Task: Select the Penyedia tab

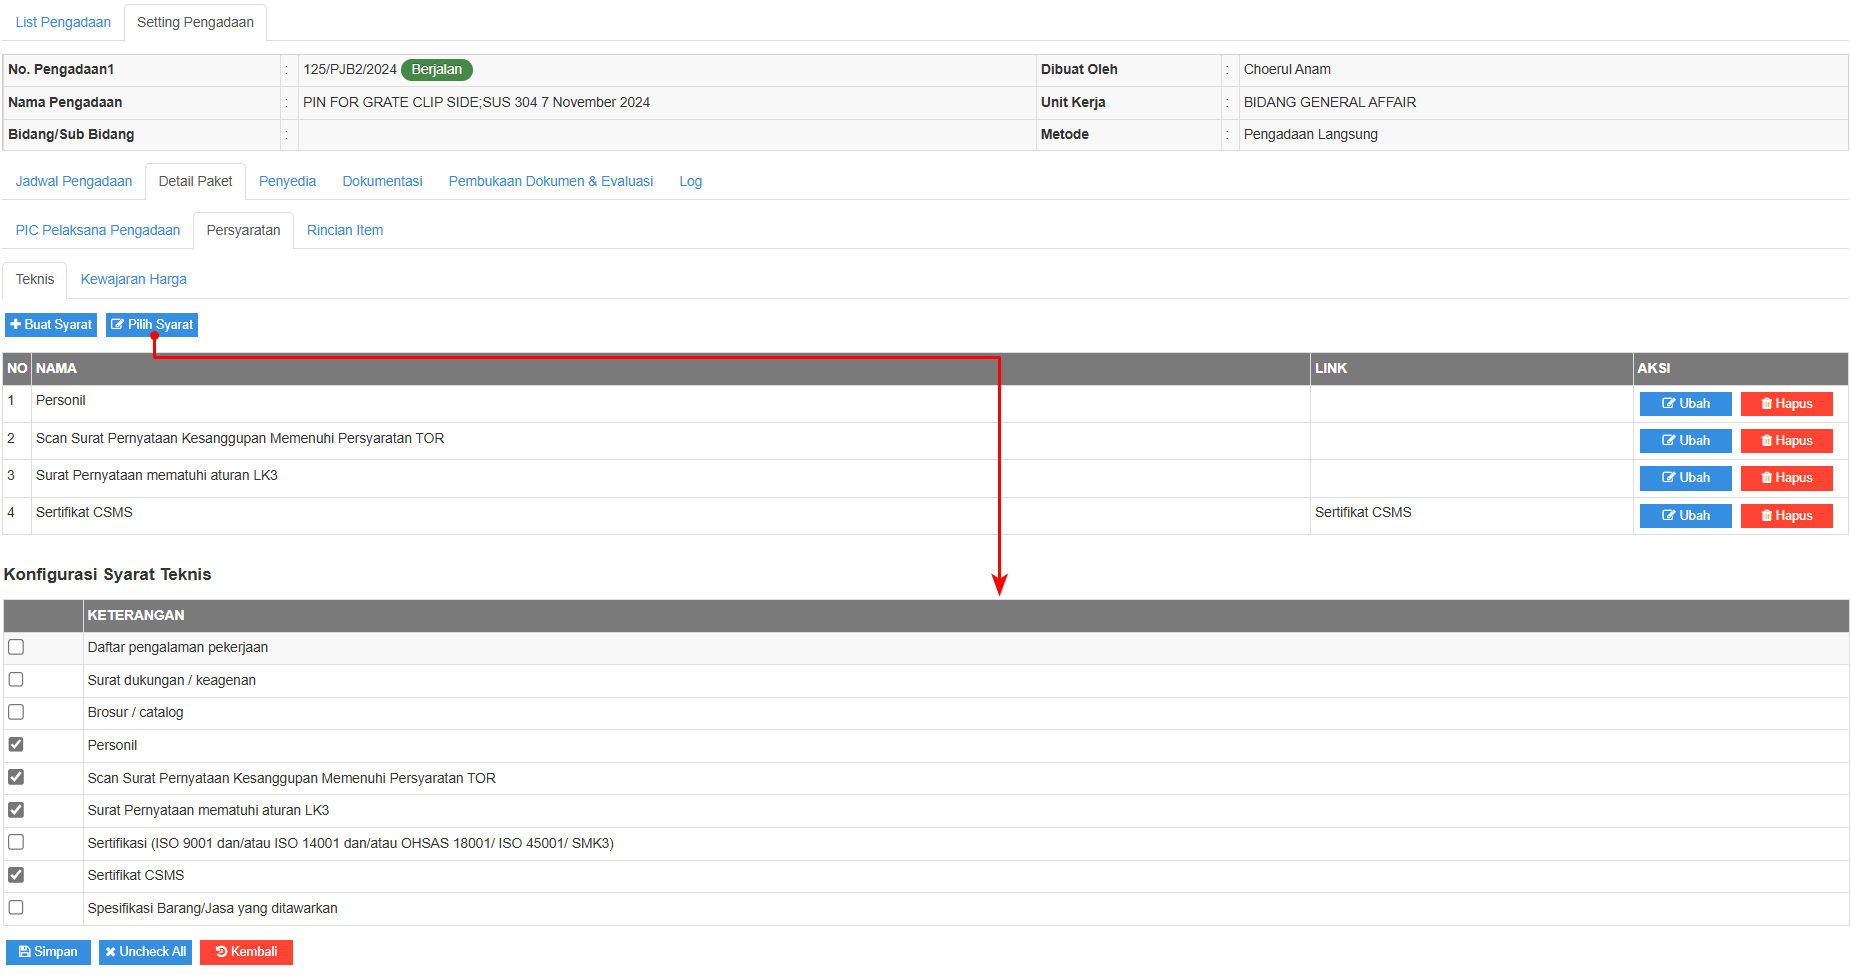Action: pos(287,182)
